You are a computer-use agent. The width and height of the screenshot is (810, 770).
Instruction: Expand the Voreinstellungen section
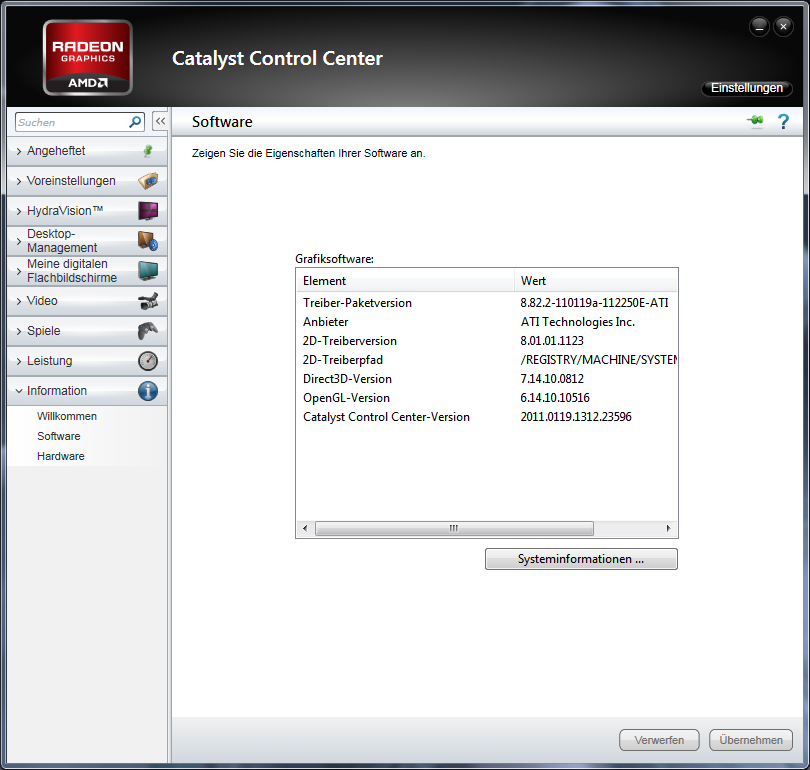click(x=87, y=181)
